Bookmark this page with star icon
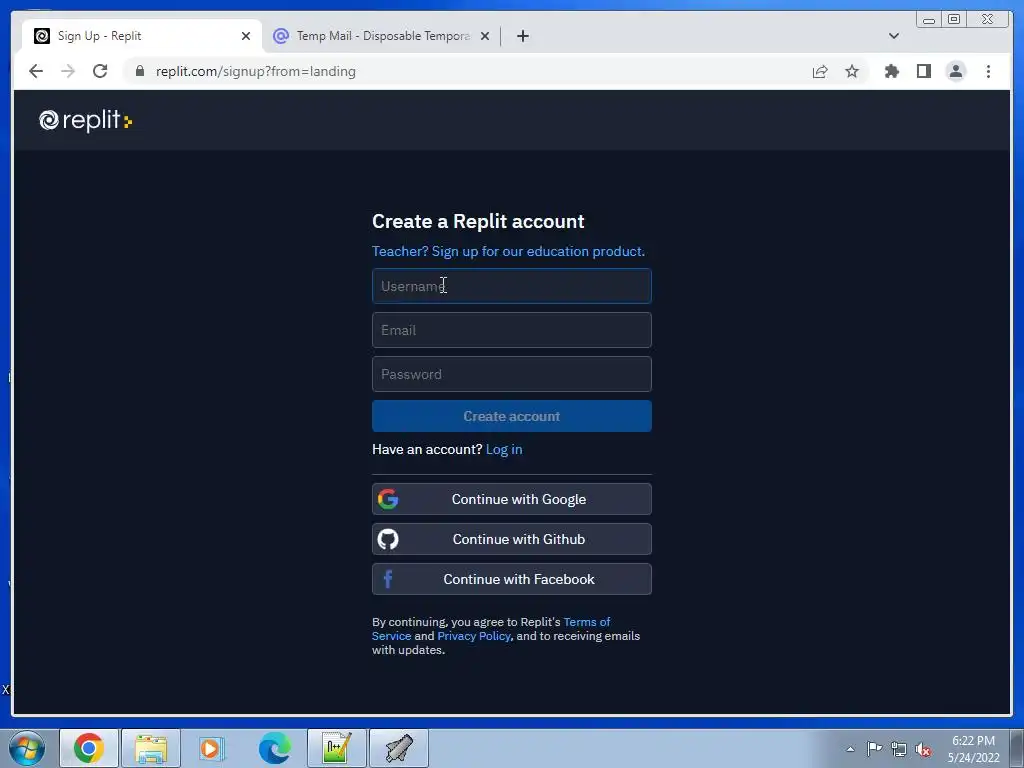1024x768 pixels. point(852,71)
